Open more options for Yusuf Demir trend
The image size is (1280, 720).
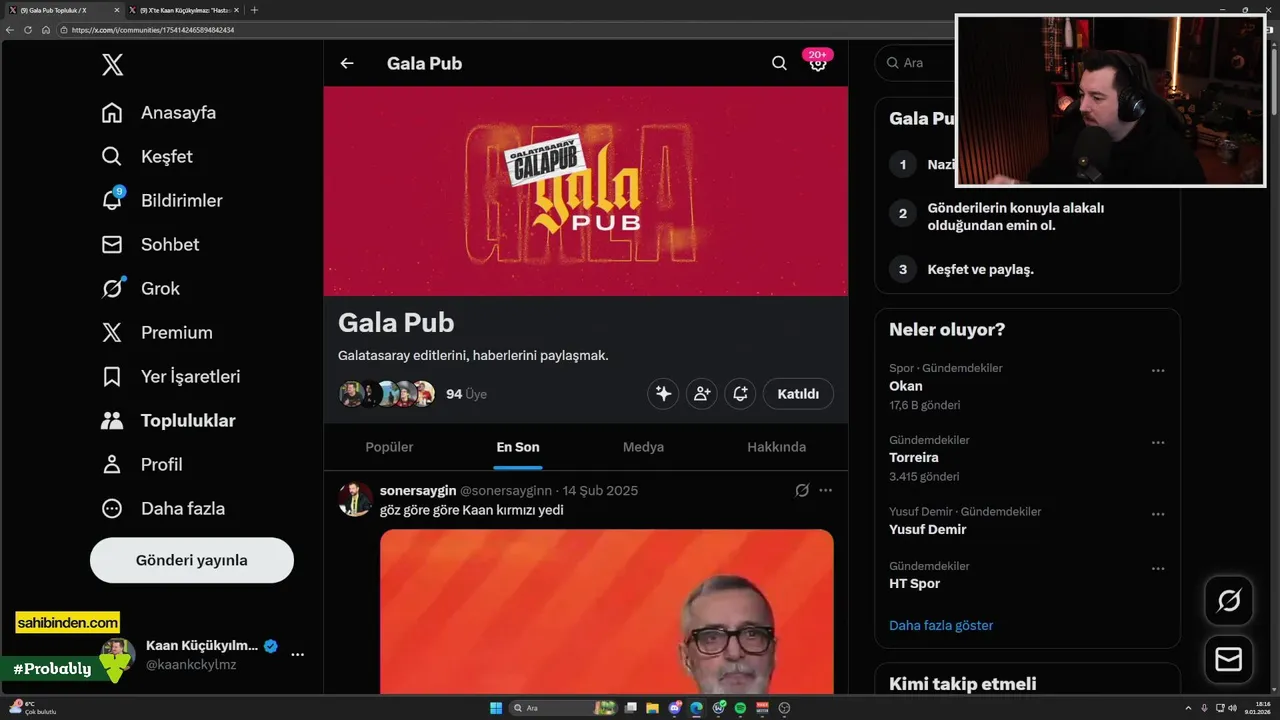pyautogui.click(x=1158, y=515)
